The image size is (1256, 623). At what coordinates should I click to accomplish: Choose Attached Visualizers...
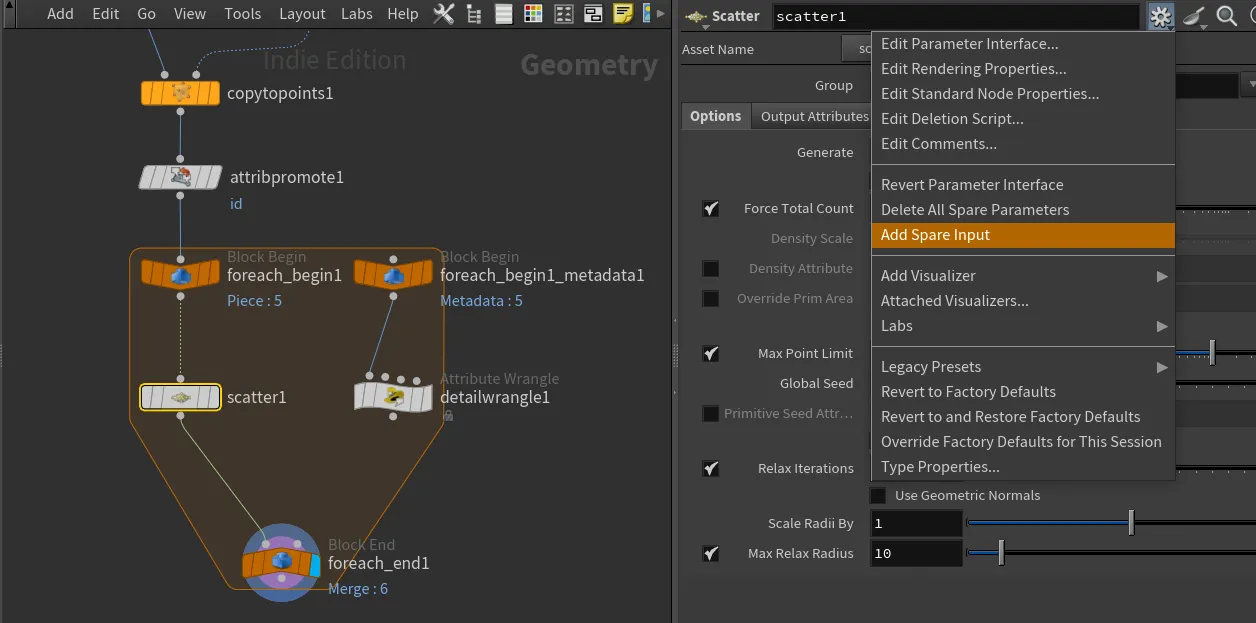(x=1023, y=301)
